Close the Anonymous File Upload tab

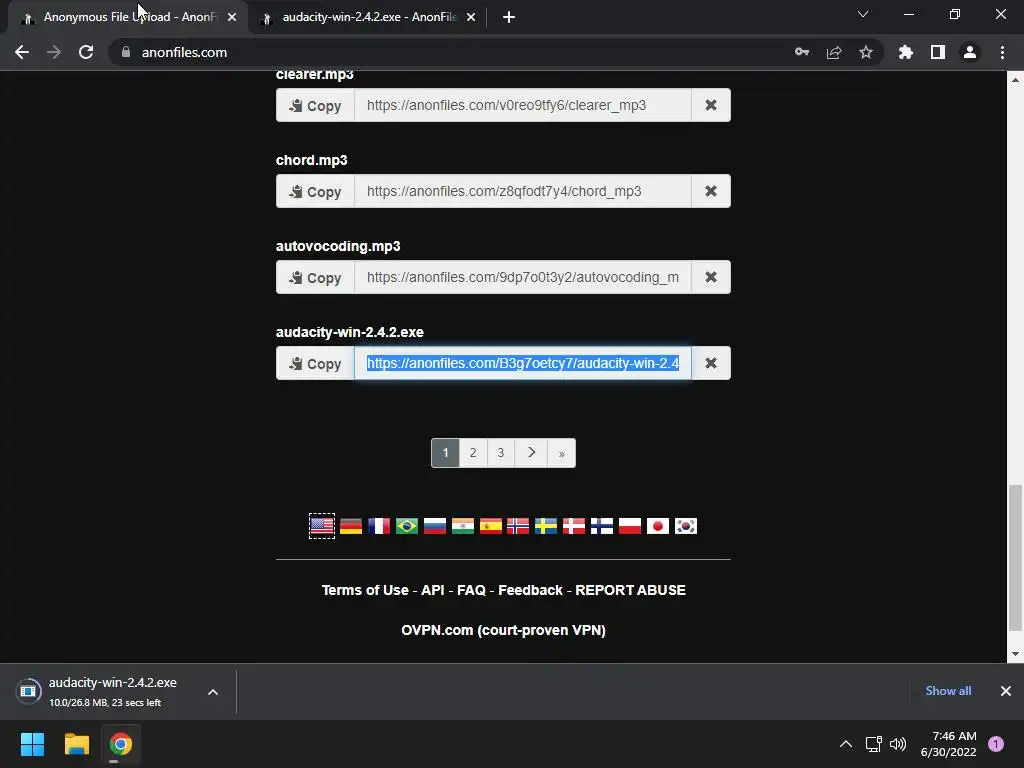(x=232, y=18)
